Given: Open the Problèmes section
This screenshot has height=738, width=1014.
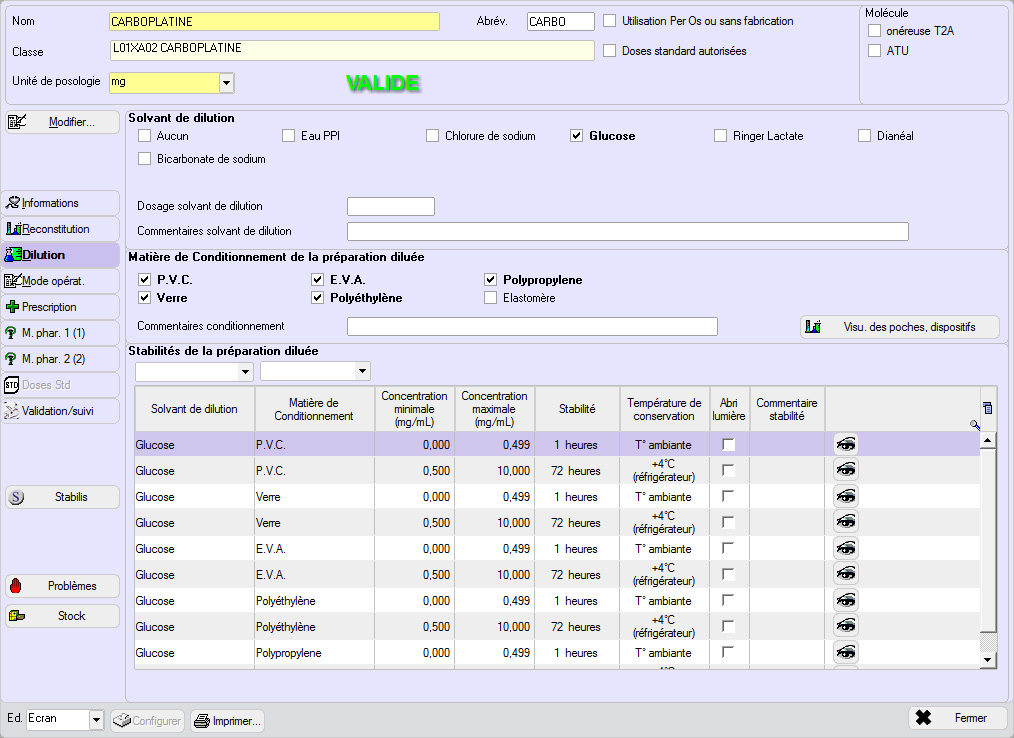Looking at the screenshot, I should (62, 586).
